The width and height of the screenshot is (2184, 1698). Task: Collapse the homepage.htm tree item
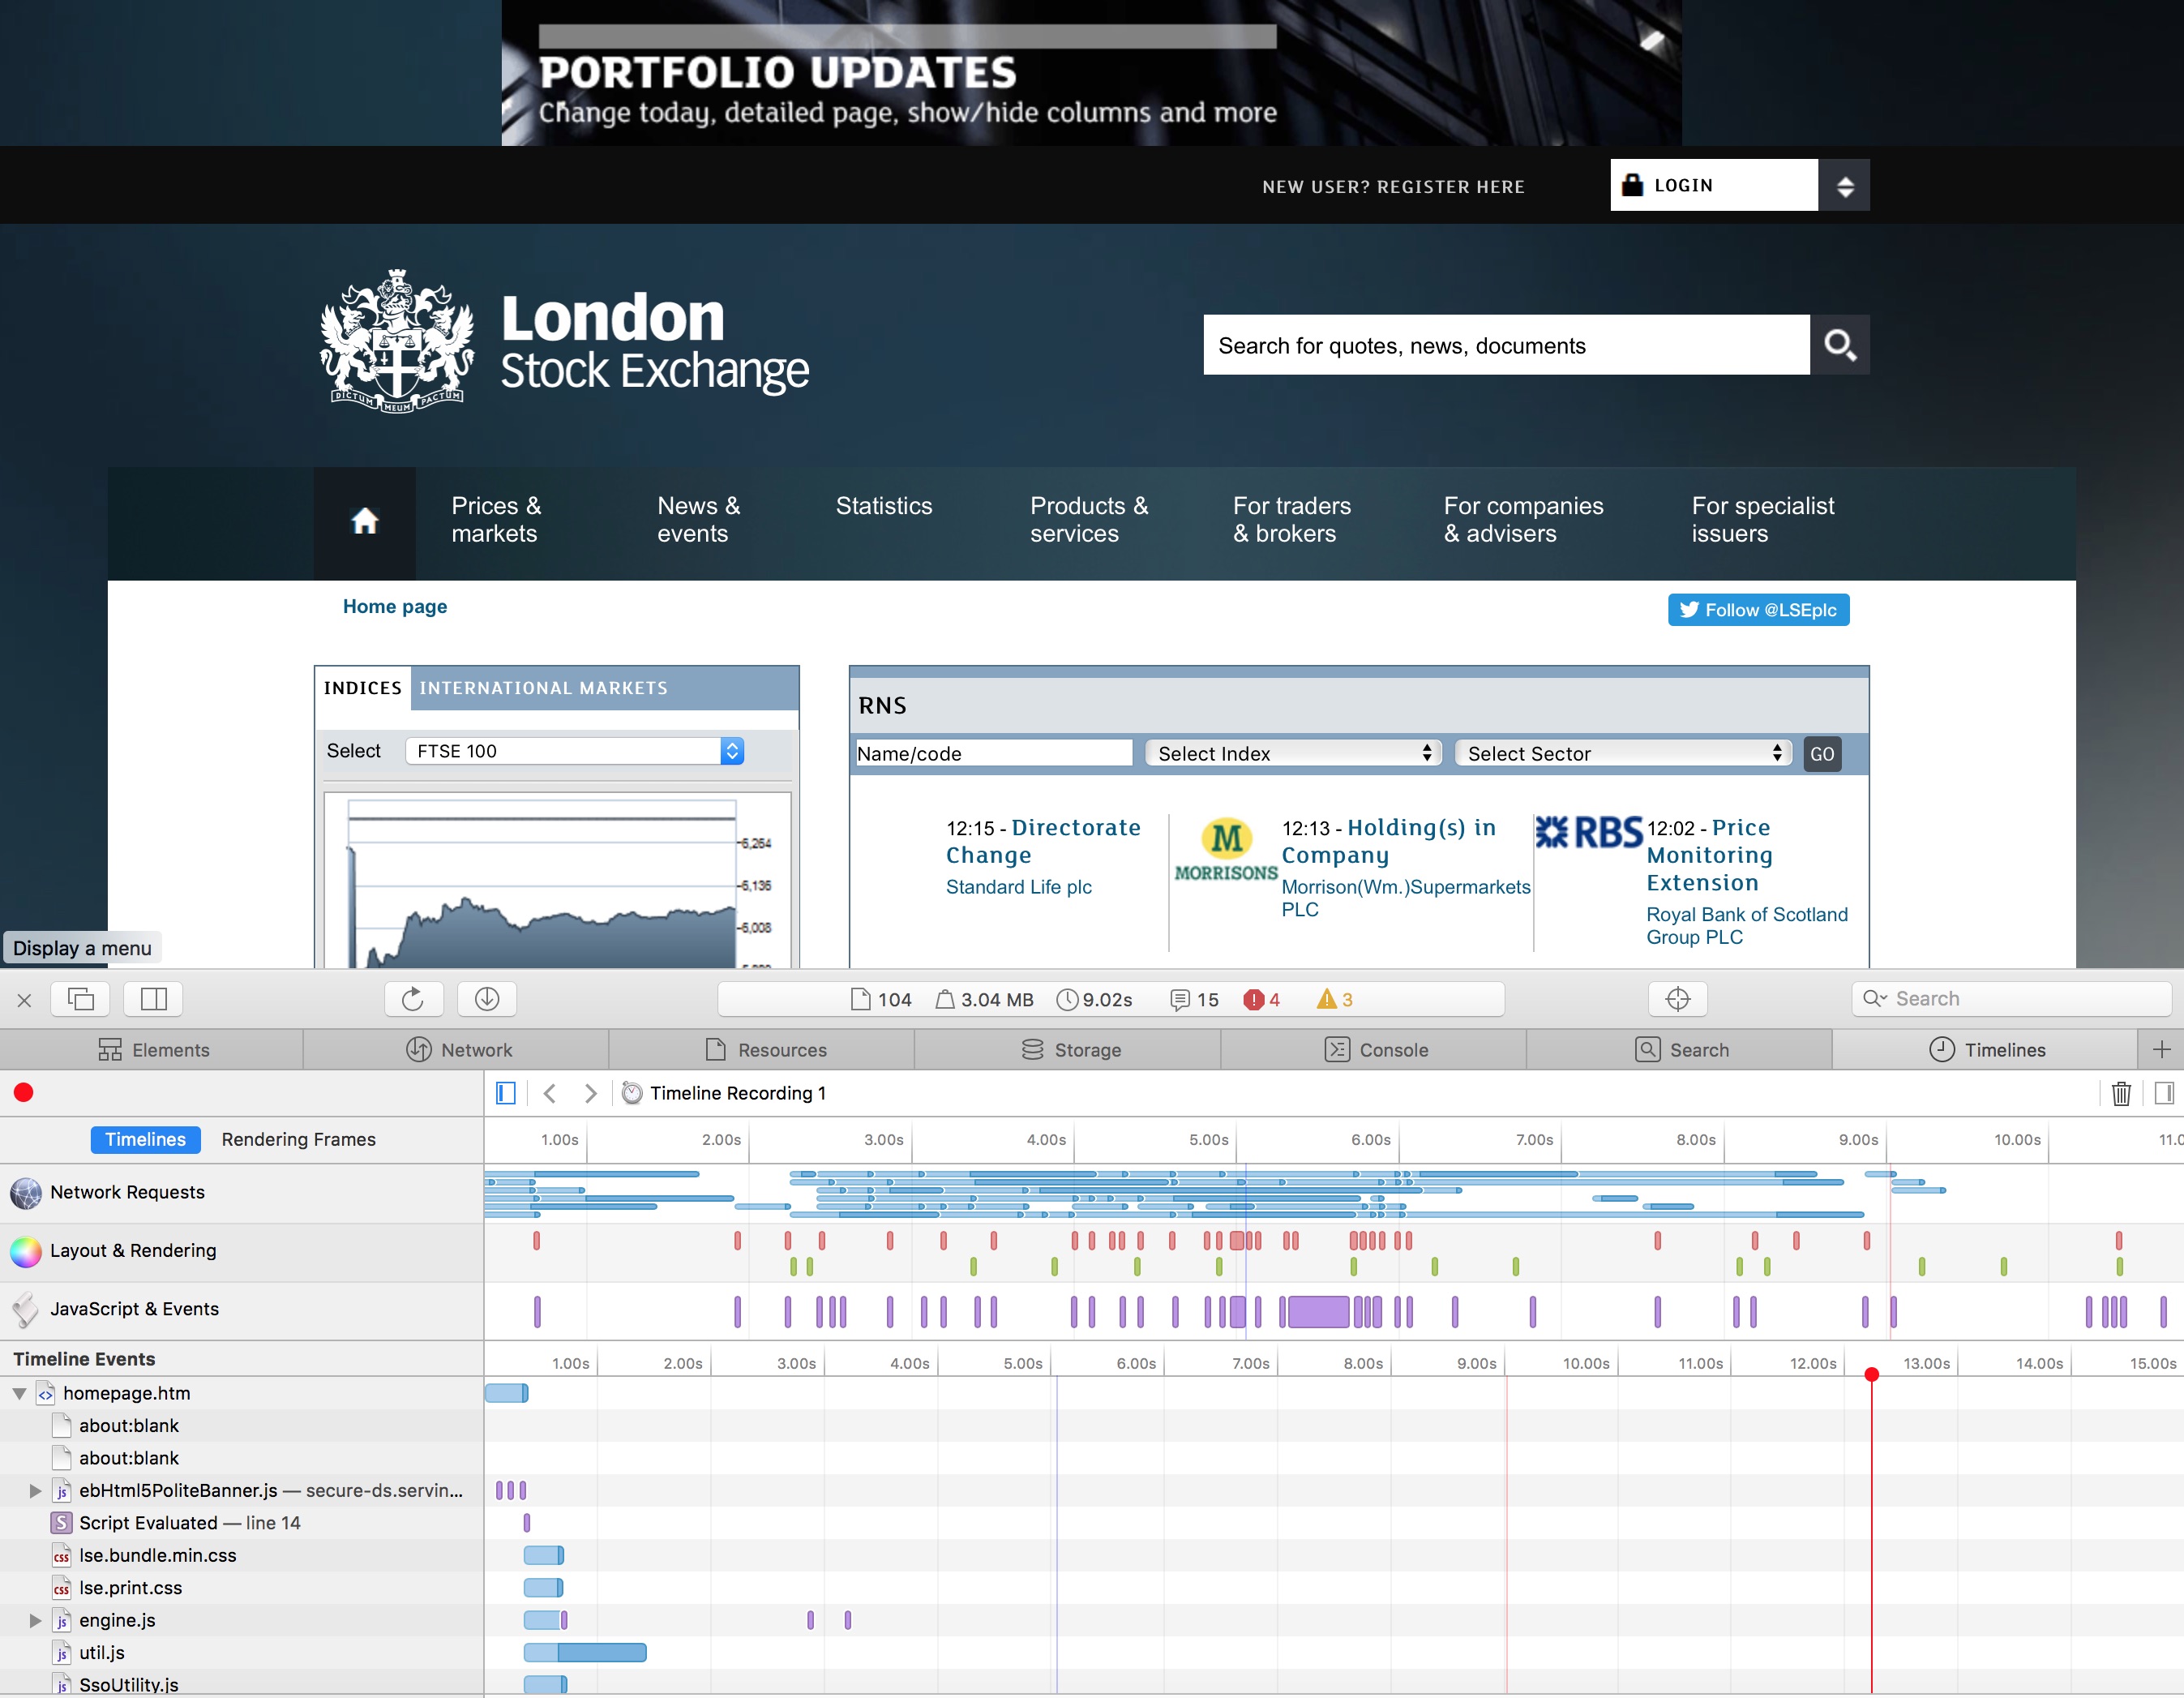click(19, 1393)
